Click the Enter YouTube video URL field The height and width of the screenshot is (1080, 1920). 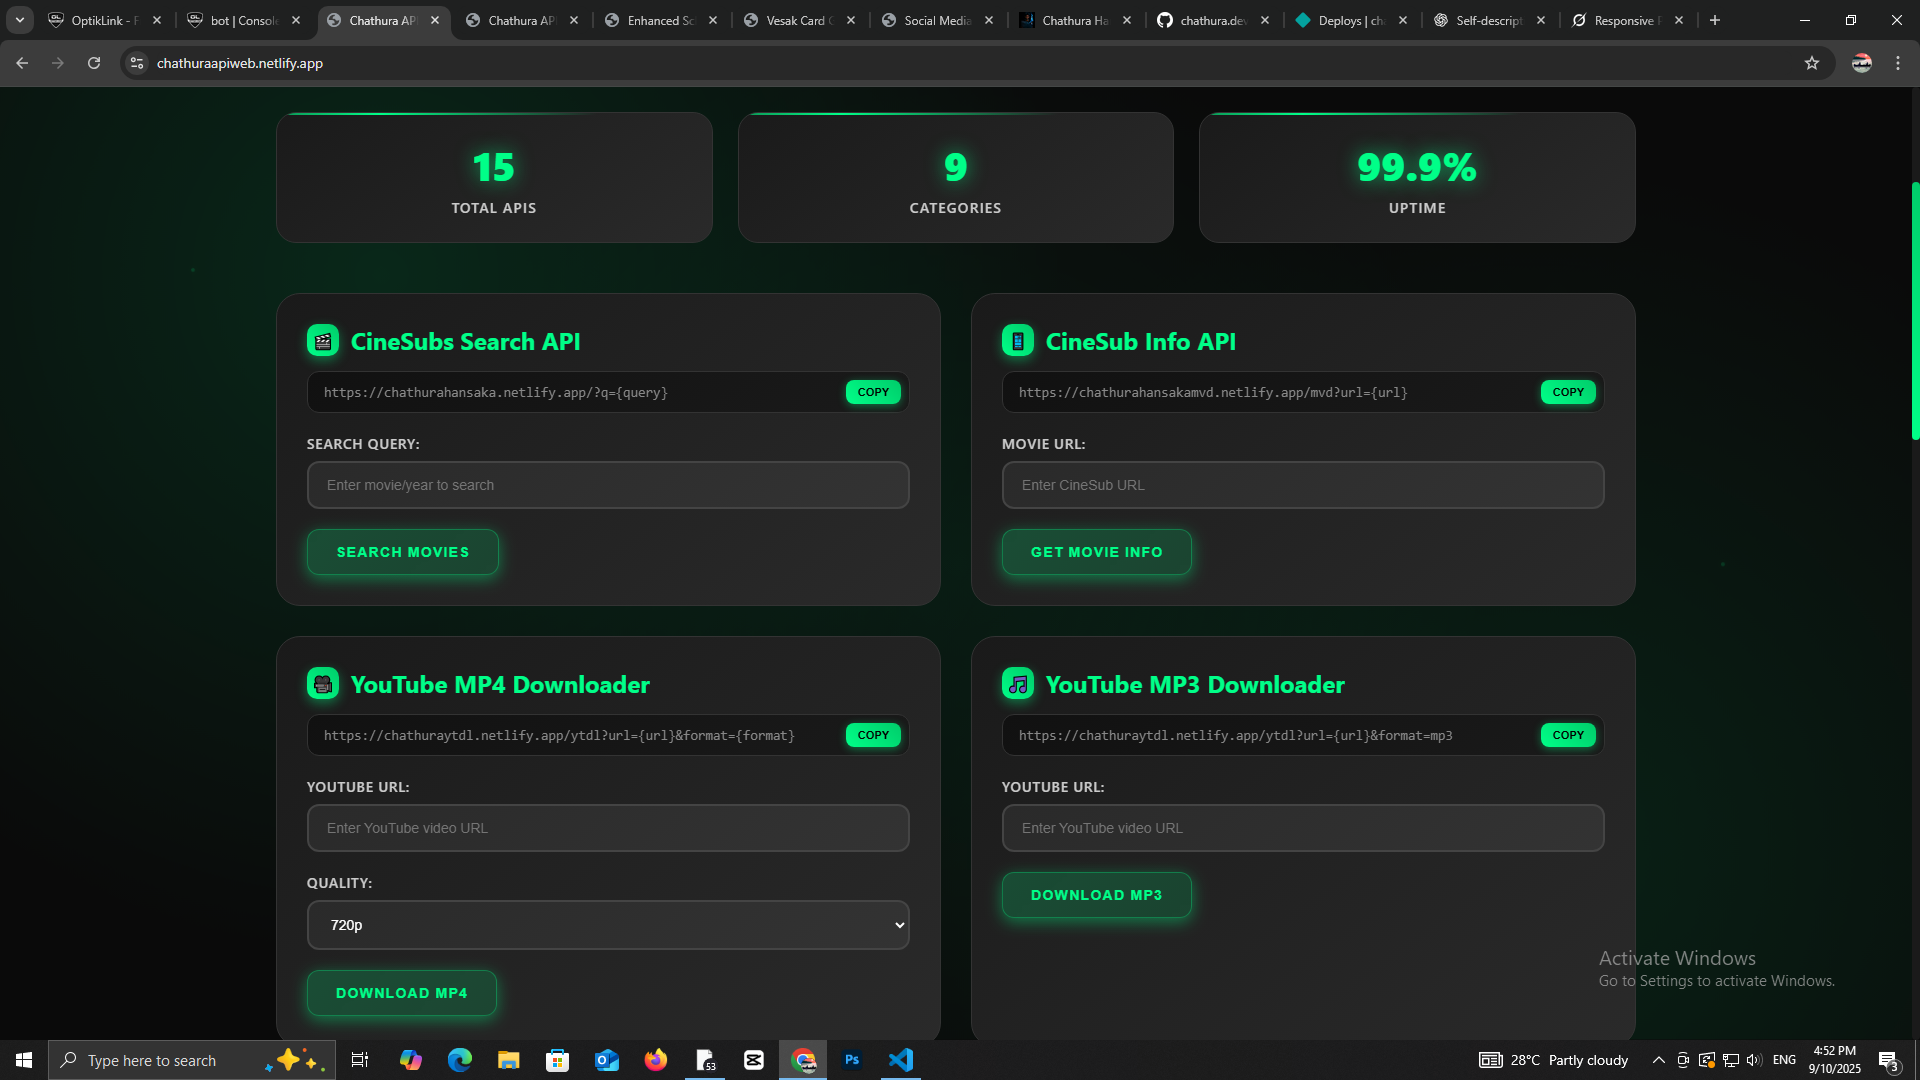607,827
